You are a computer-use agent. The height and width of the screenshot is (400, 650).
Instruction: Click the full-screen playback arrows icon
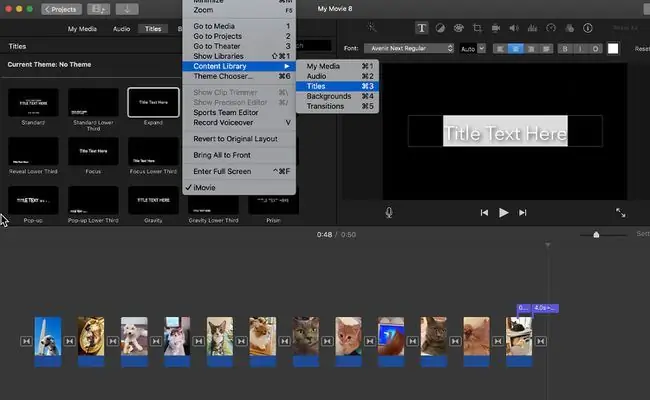click(621, 213)
